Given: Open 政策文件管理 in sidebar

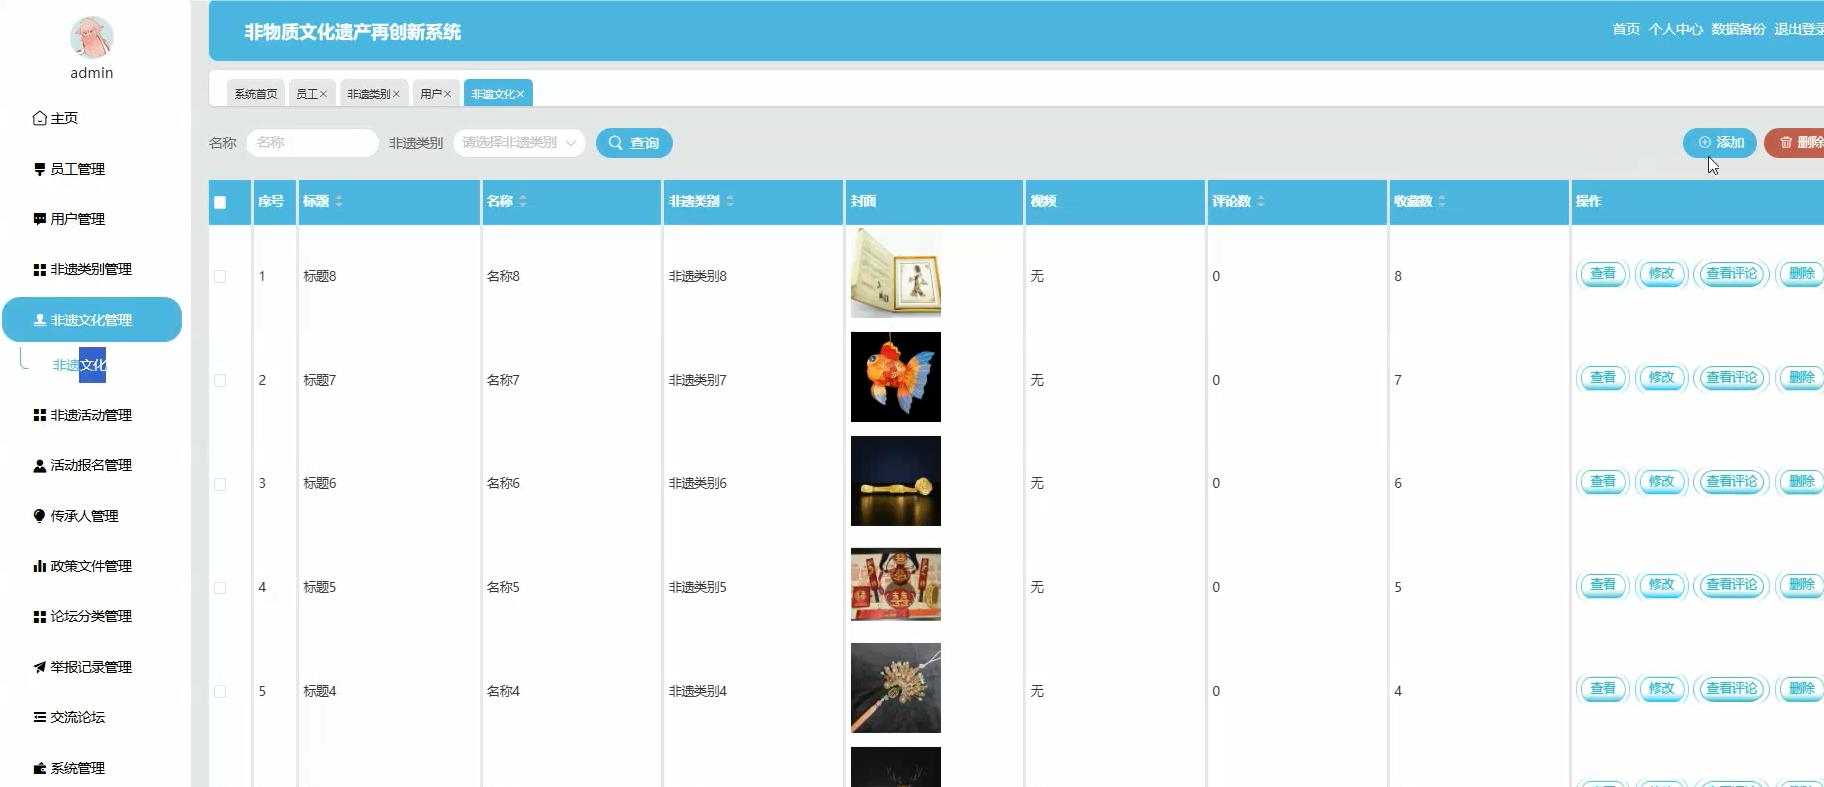Looking at the screenshot, I should (82, 566).
